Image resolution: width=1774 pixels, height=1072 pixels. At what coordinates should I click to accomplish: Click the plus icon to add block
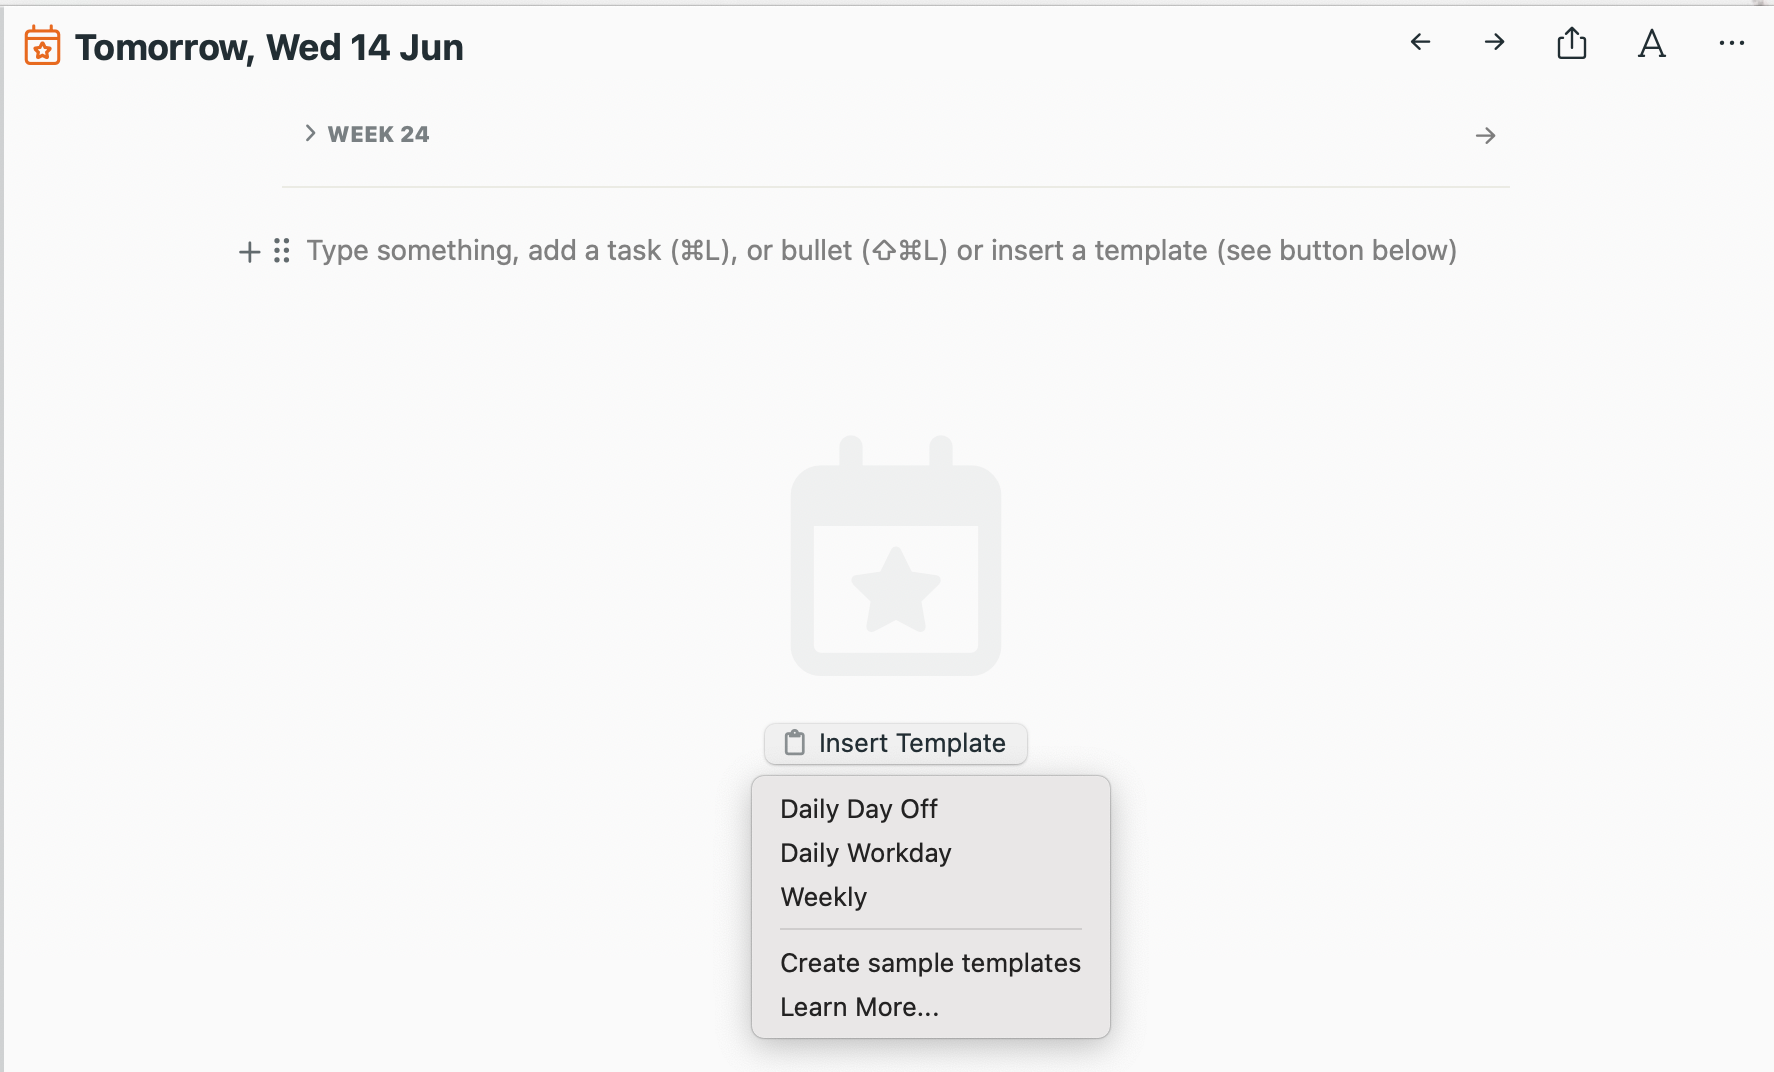tap(249, 251)
